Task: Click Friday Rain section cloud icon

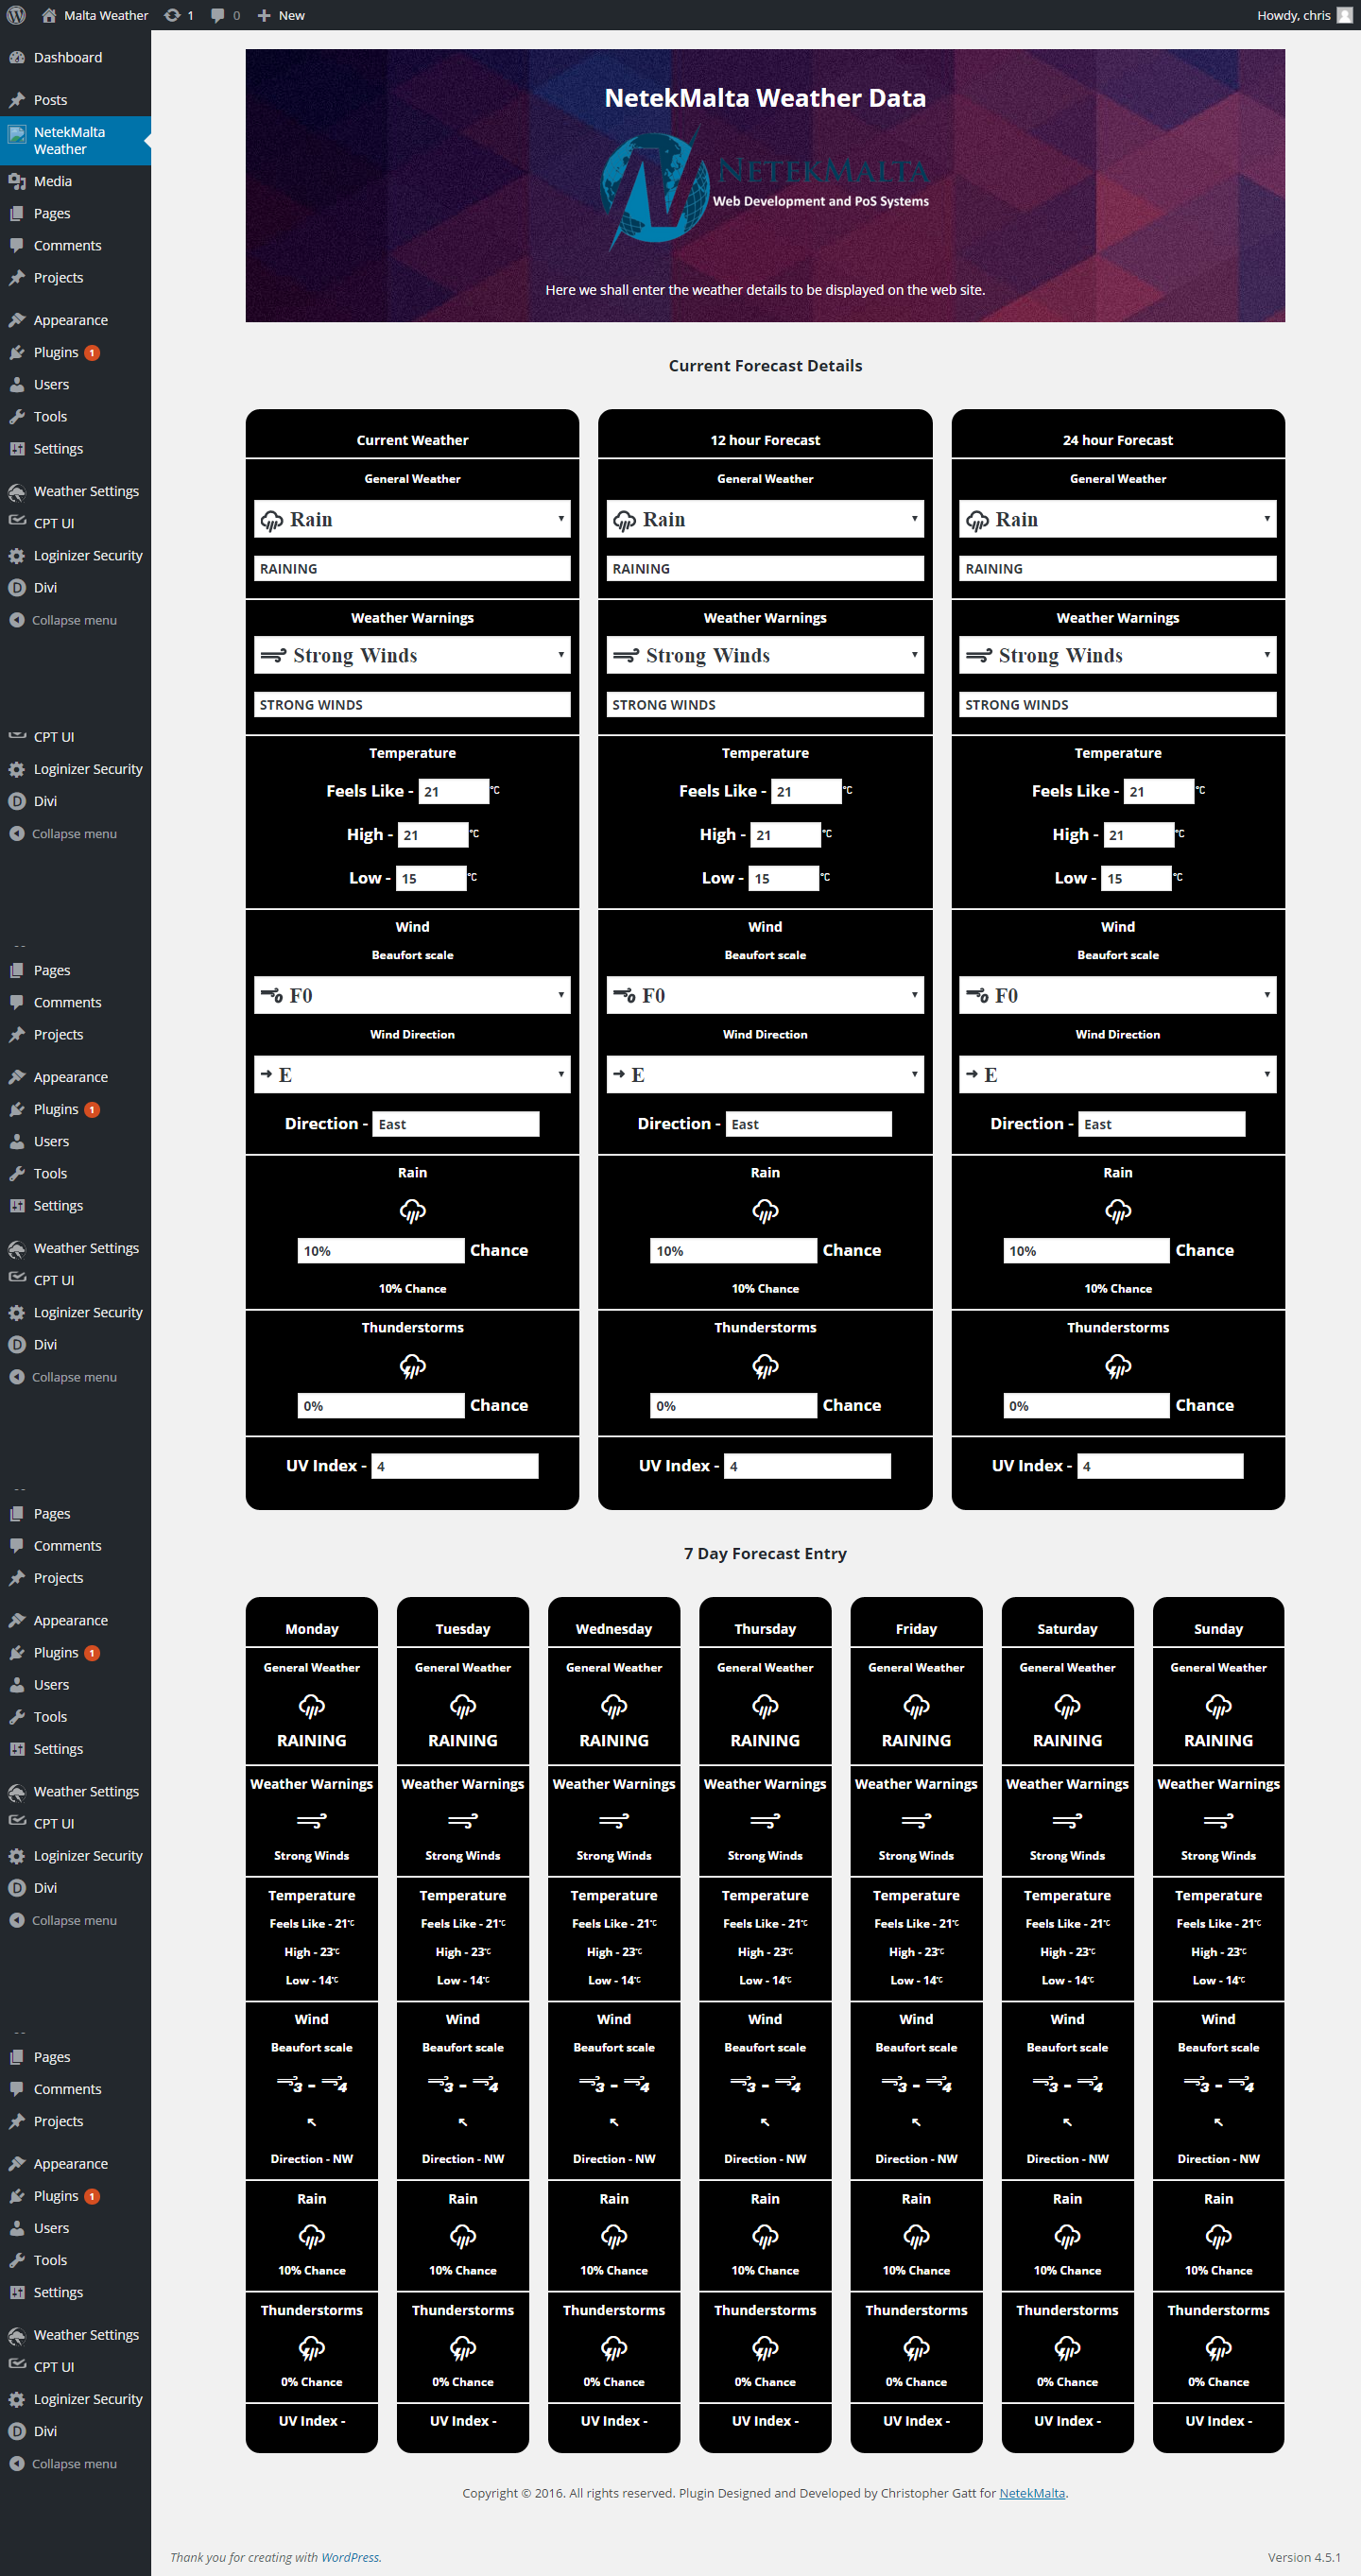Action: pyautogui.click(x=916, y=2237)
